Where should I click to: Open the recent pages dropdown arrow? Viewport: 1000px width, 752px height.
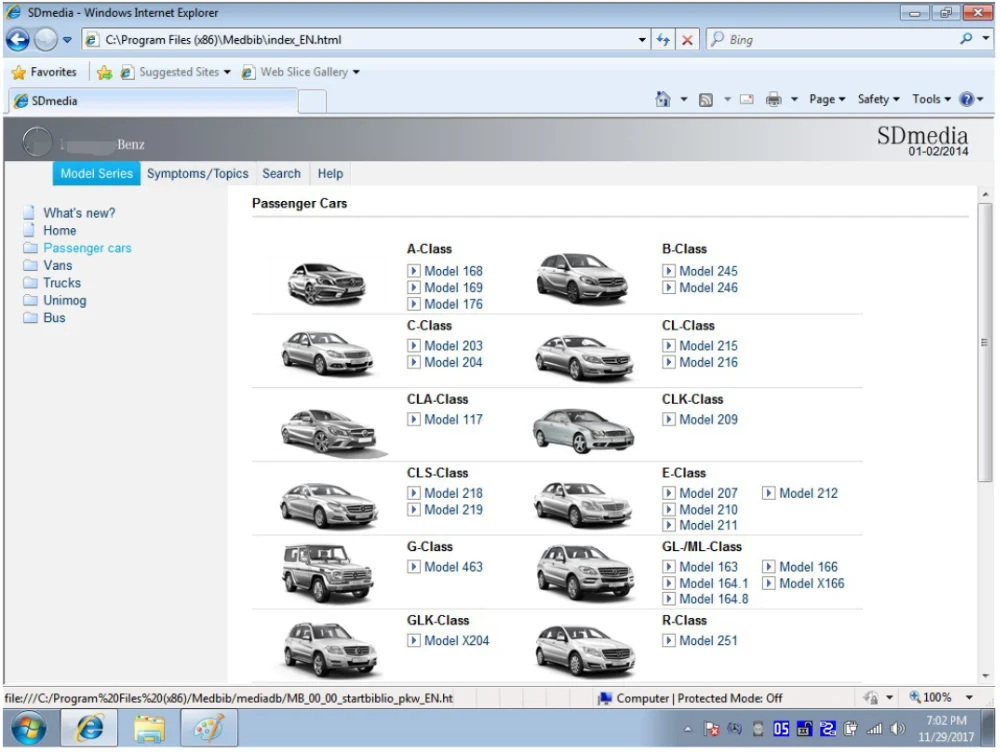point(67,40)
